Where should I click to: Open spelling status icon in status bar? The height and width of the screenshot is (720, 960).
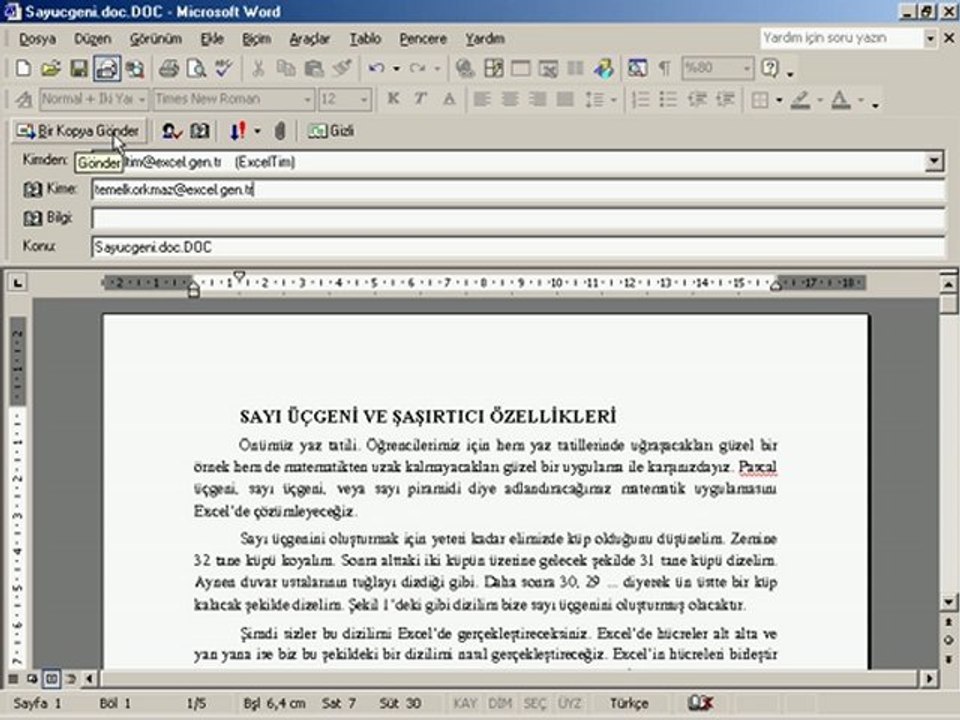[x=700, y=703]
